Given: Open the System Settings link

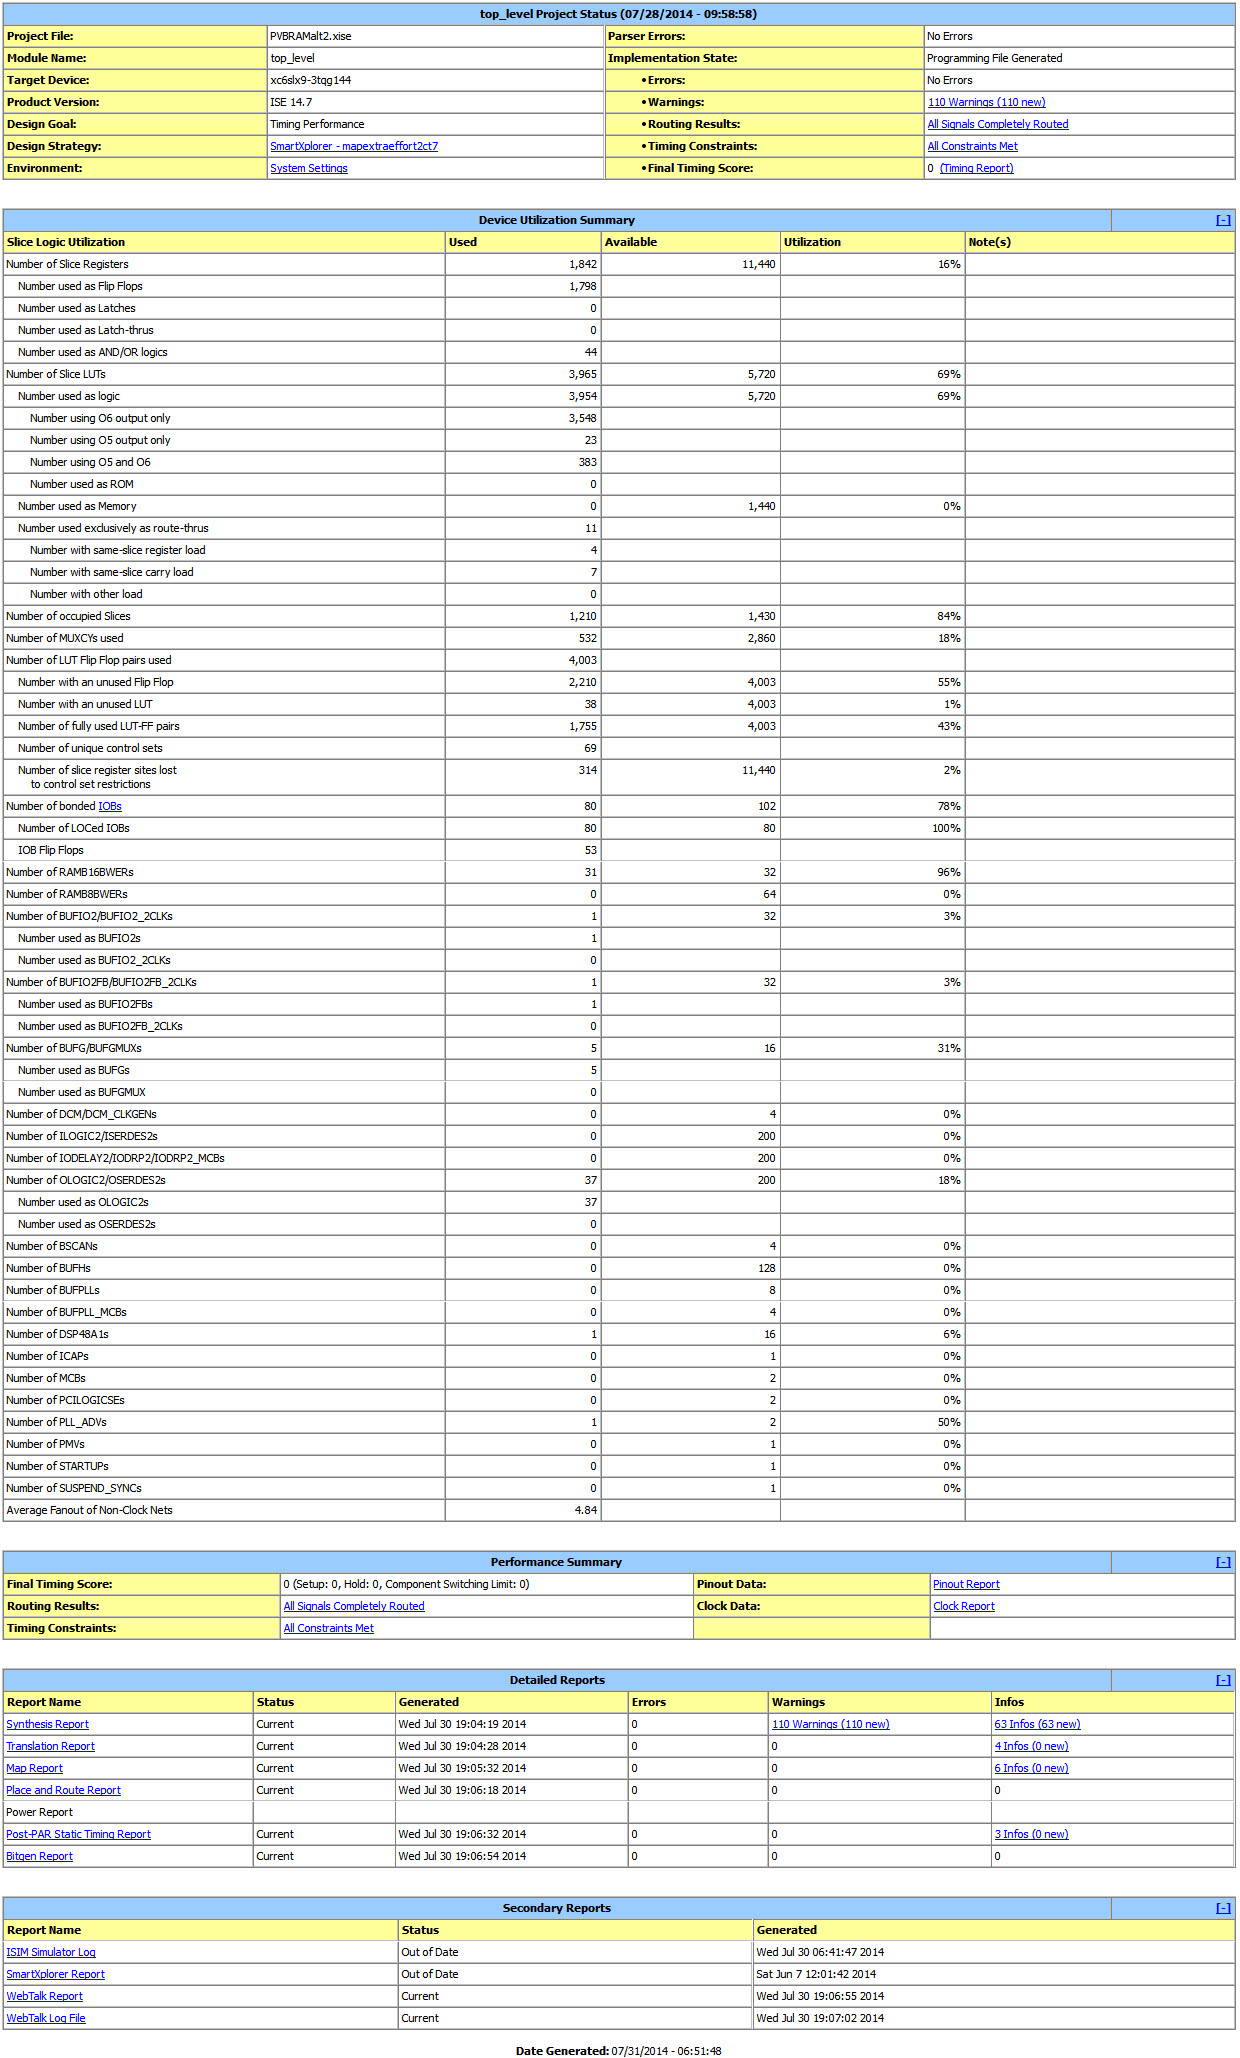Looking at the screenshot, I should (x=309, y=168).
